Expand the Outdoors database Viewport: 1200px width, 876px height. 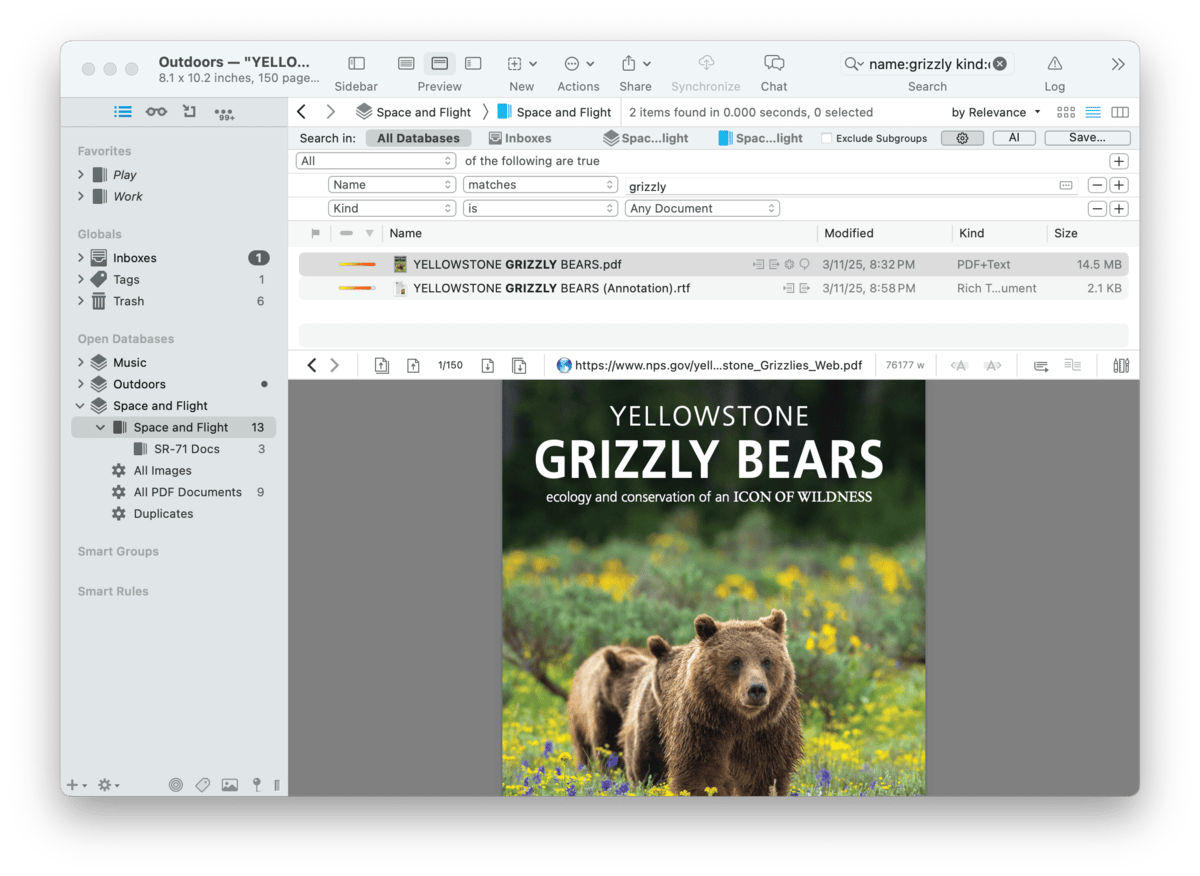coord(81,384)
